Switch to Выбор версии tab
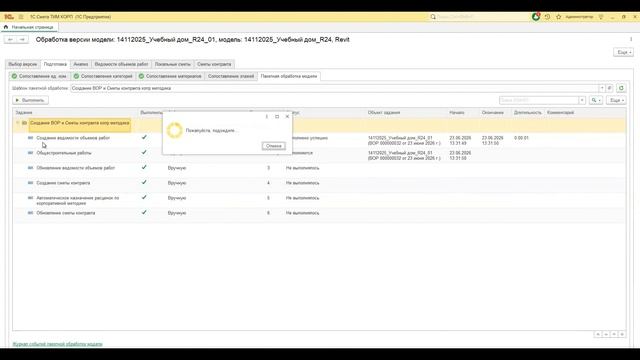 tap(23, 64)
